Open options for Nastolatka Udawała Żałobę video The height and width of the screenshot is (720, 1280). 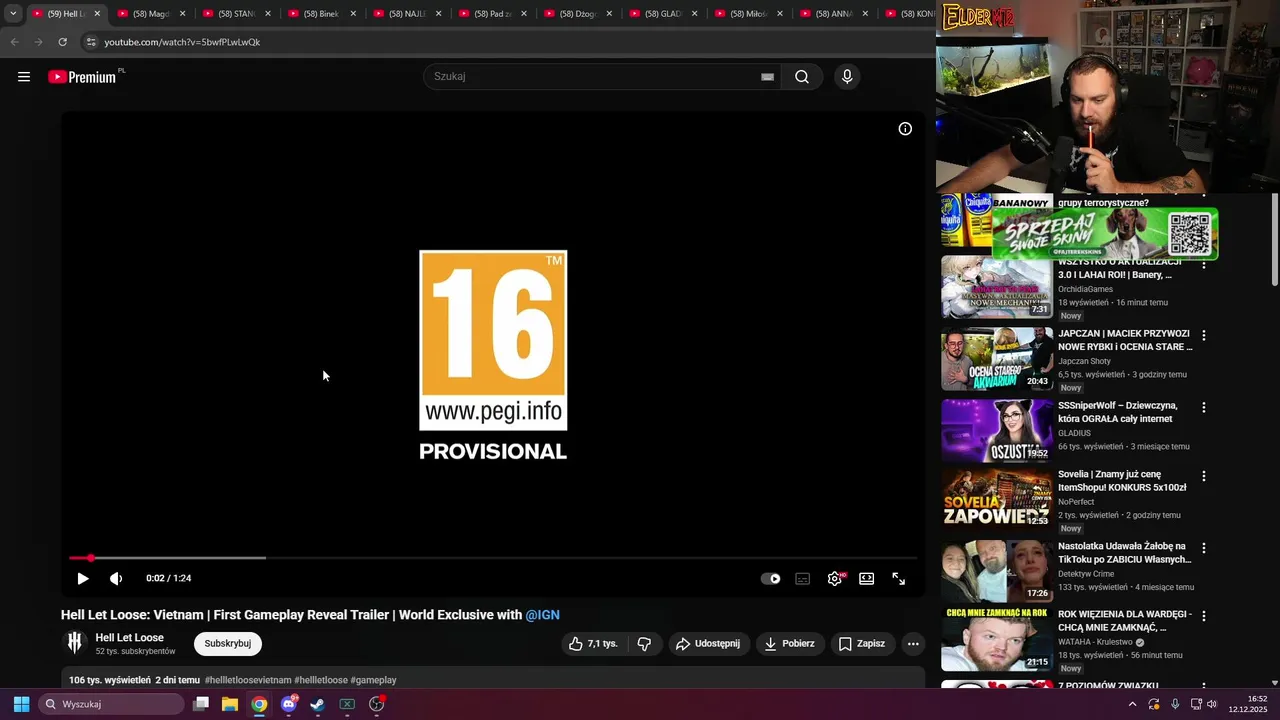pos(1204,548)
